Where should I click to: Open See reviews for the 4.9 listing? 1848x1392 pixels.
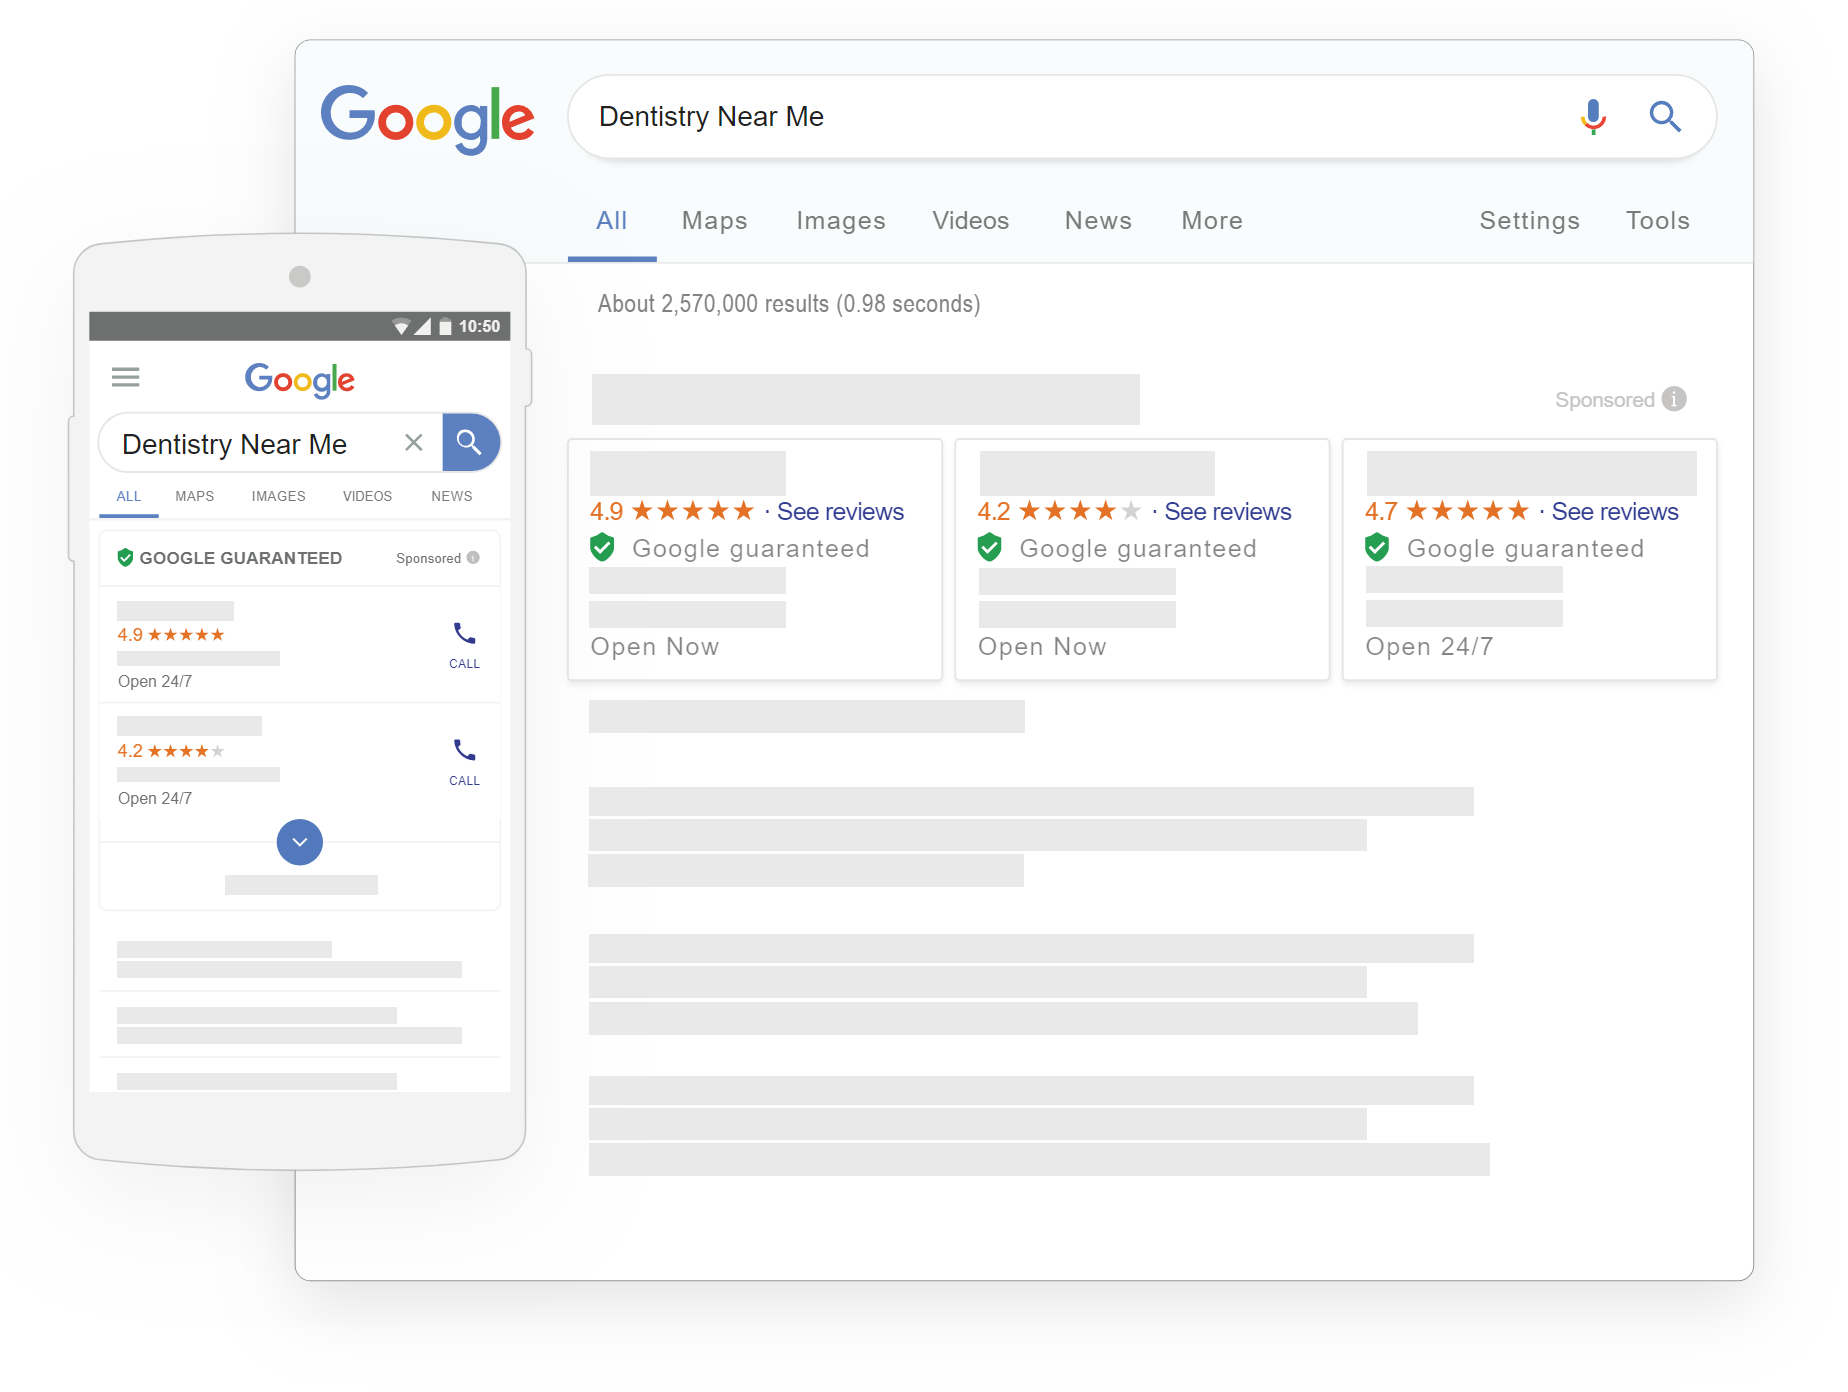tap(840, 512)
